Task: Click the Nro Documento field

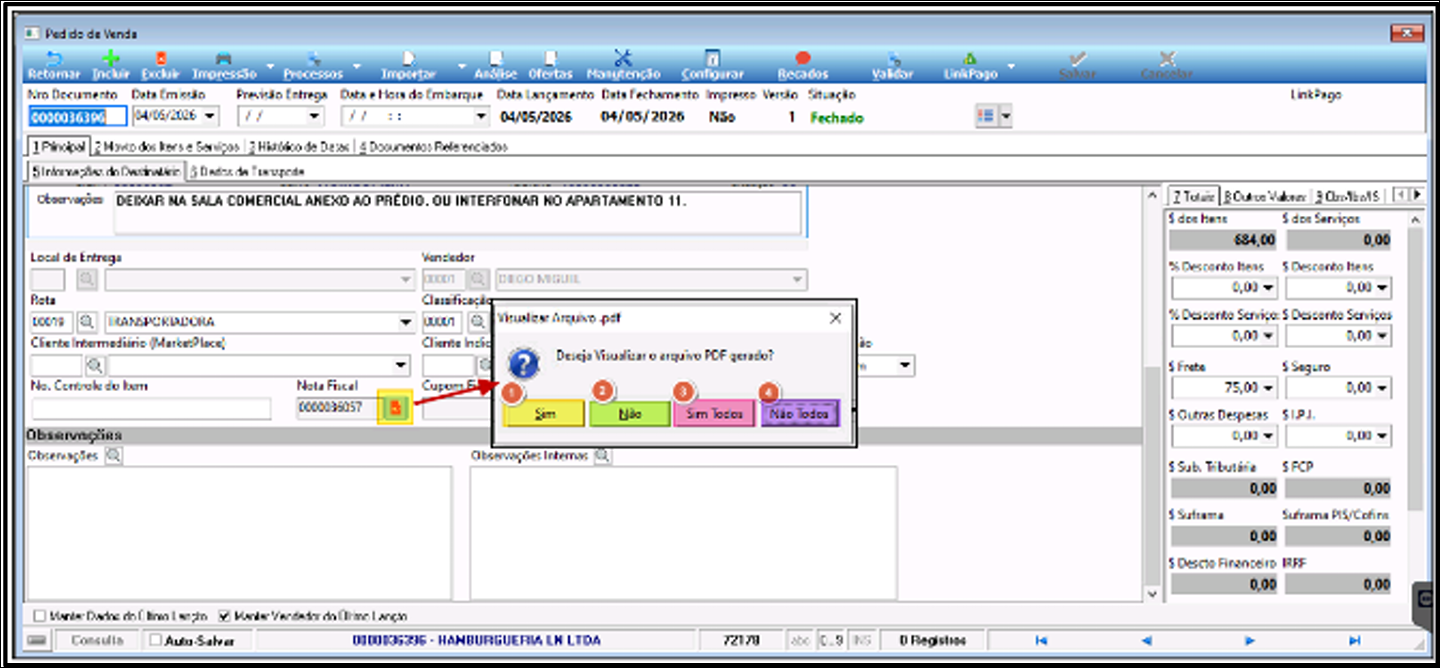Action: coord(78,117)
